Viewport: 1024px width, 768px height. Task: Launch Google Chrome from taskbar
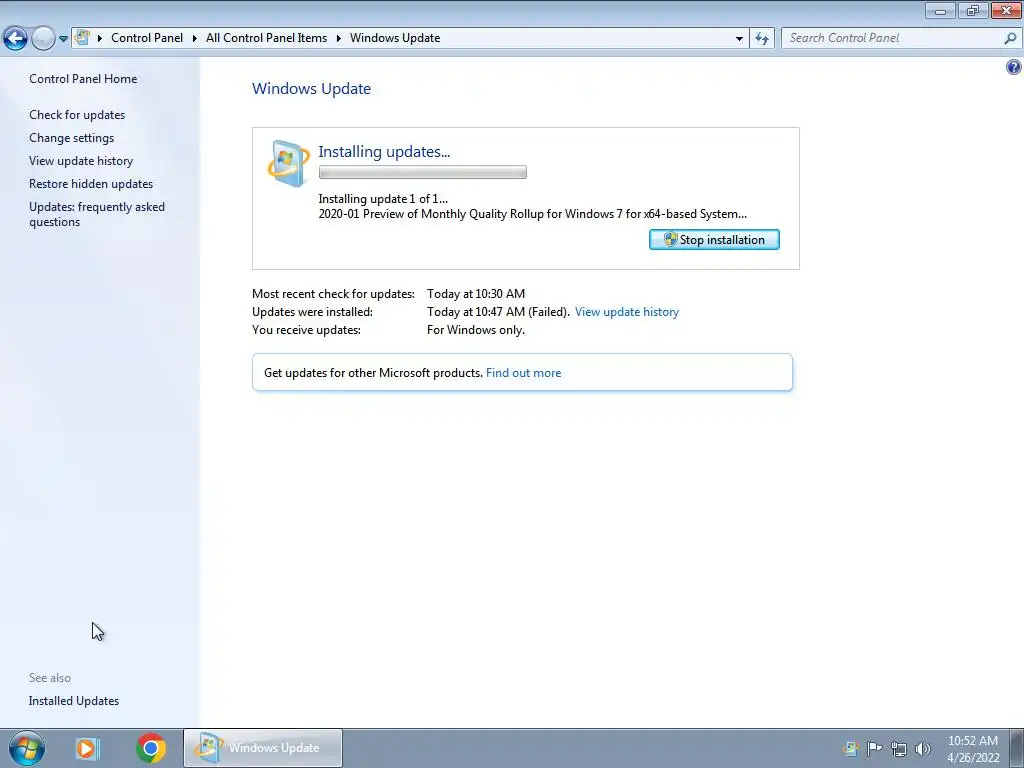pos(150,748)
